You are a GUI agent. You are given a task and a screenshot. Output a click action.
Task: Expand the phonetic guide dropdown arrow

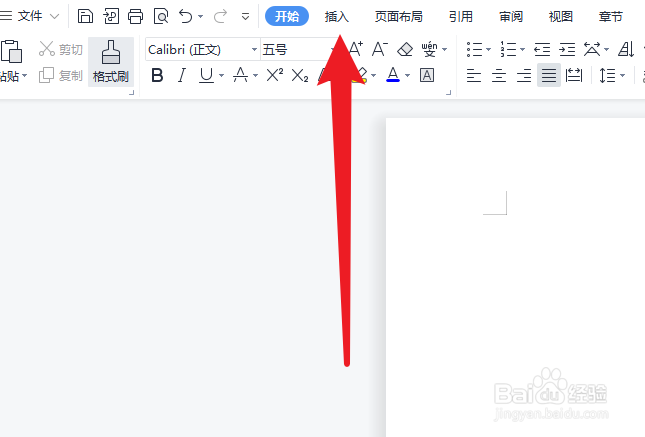pyautogui.click(x=445, y=50)
